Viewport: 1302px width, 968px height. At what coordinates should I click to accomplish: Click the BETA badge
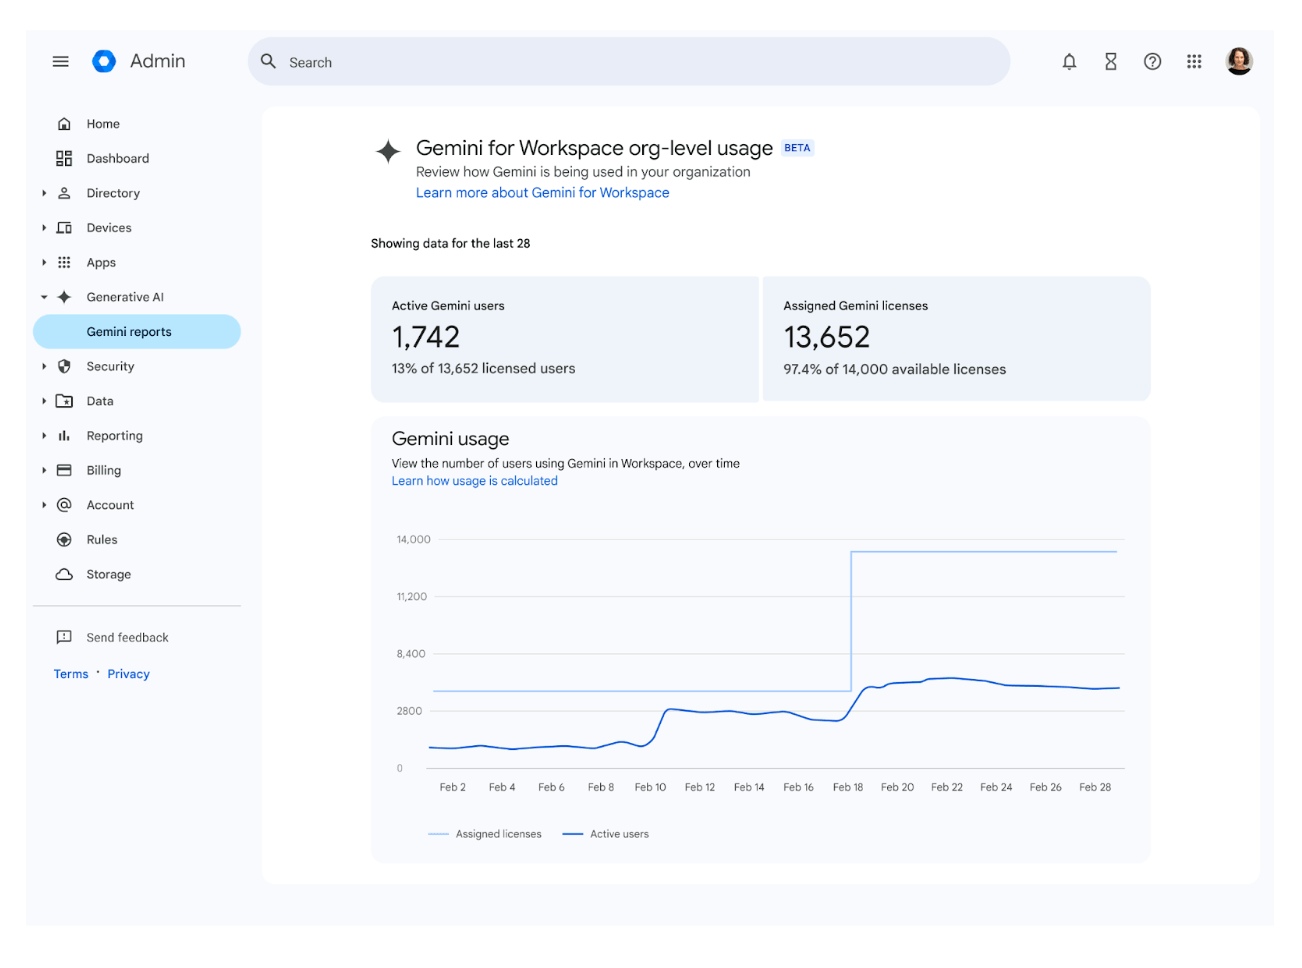click(797, 148)
